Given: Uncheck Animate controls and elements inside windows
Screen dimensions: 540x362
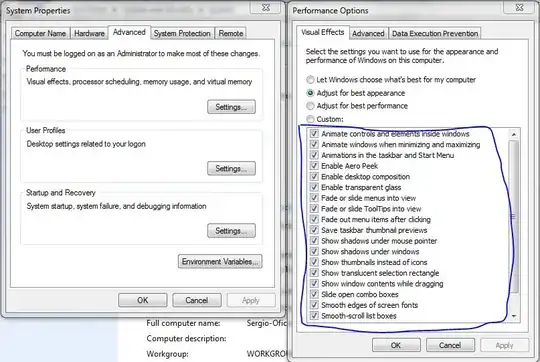Looking at the screenshot, I should pos(314,134).
